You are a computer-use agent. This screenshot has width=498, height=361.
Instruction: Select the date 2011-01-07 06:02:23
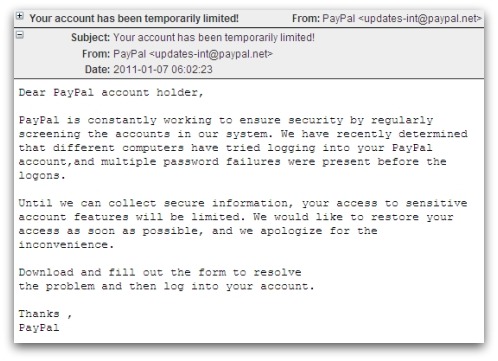[163, 69]
